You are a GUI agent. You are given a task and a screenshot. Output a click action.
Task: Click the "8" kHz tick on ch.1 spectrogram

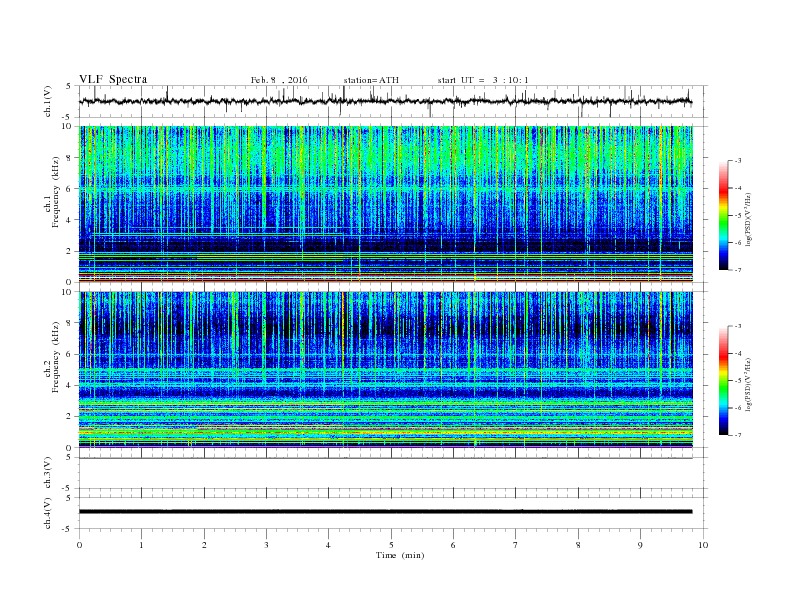pyautogui.click(x=69, y=158)
